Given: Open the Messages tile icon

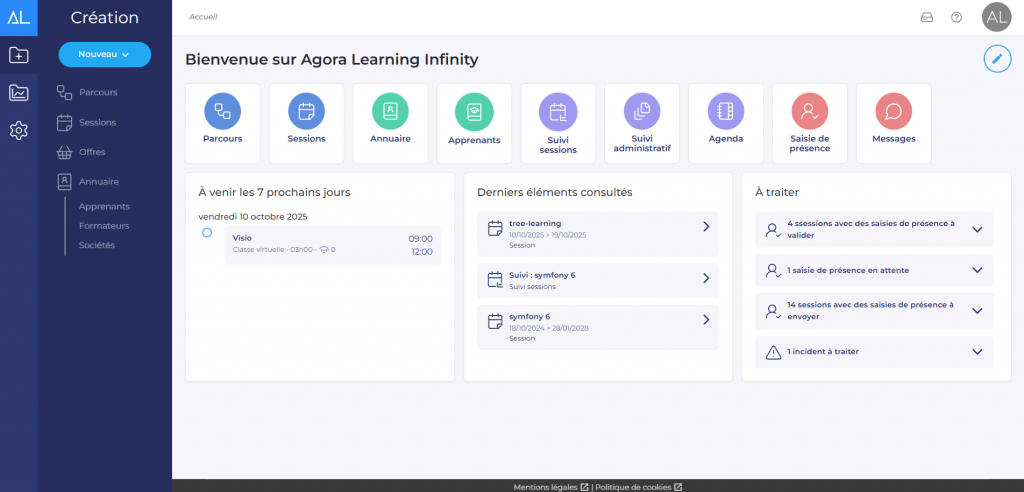Looking at the screenshot, I should (x=894, y=110).
